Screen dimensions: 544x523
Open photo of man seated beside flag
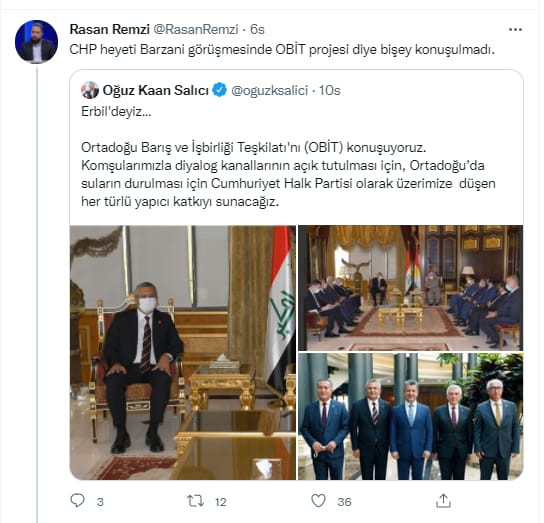183,353
